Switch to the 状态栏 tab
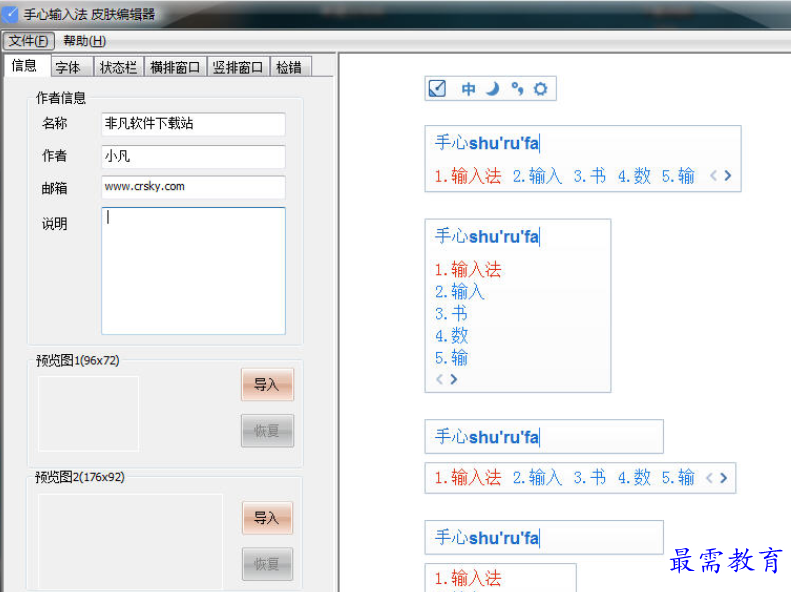791x592 pixels. pos(119,67)
